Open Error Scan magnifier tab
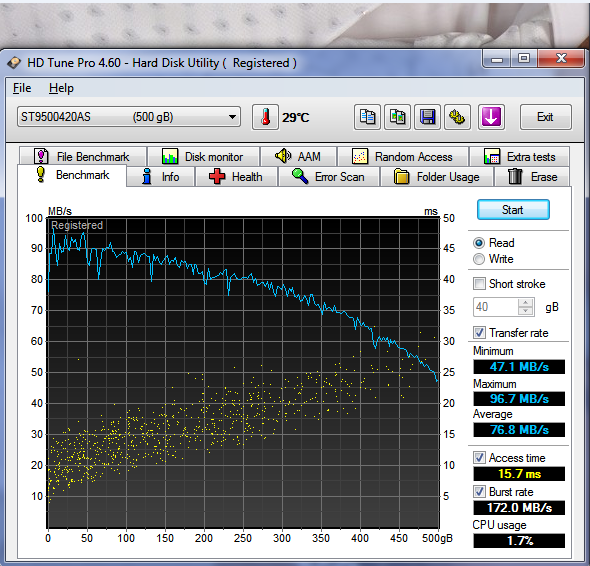 pyautogui.click(x=328, y=176)
